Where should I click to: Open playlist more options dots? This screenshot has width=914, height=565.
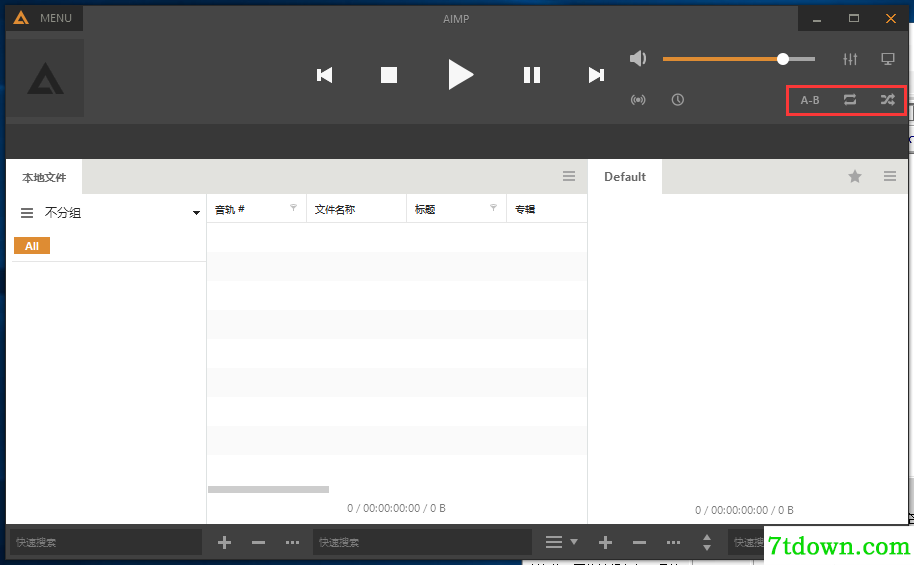click(673, 543)
